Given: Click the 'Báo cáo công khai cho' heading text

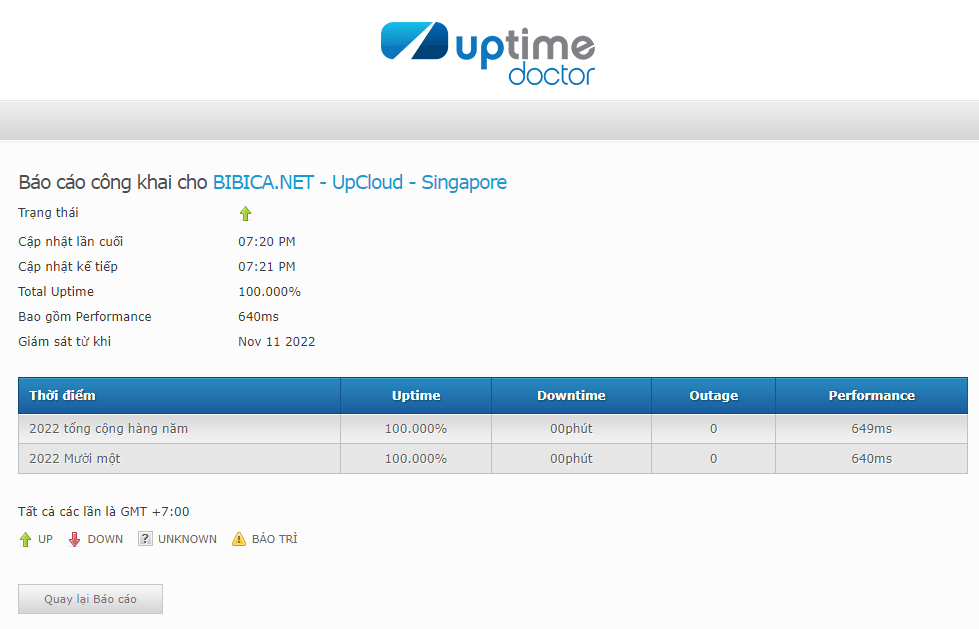Looking at the screenshot, I should 113,182.
